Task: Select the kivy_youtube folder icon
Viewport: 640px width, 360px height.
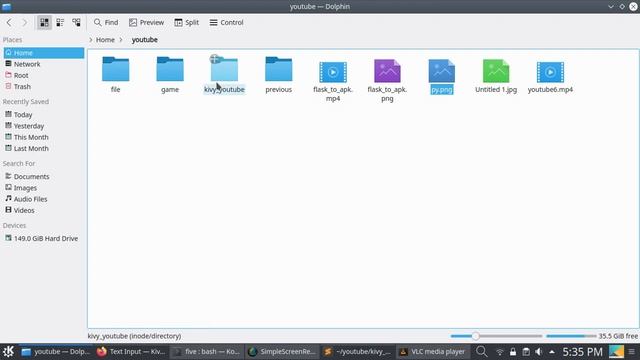Action: click(224, 70)
